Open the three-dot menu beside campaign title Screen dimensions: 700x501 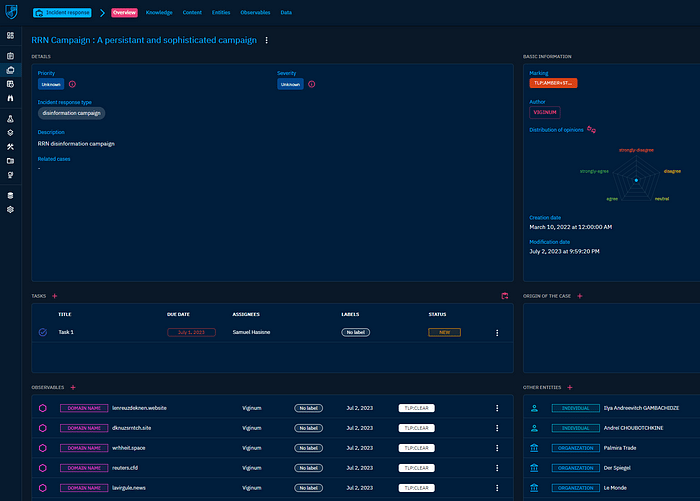266,40
